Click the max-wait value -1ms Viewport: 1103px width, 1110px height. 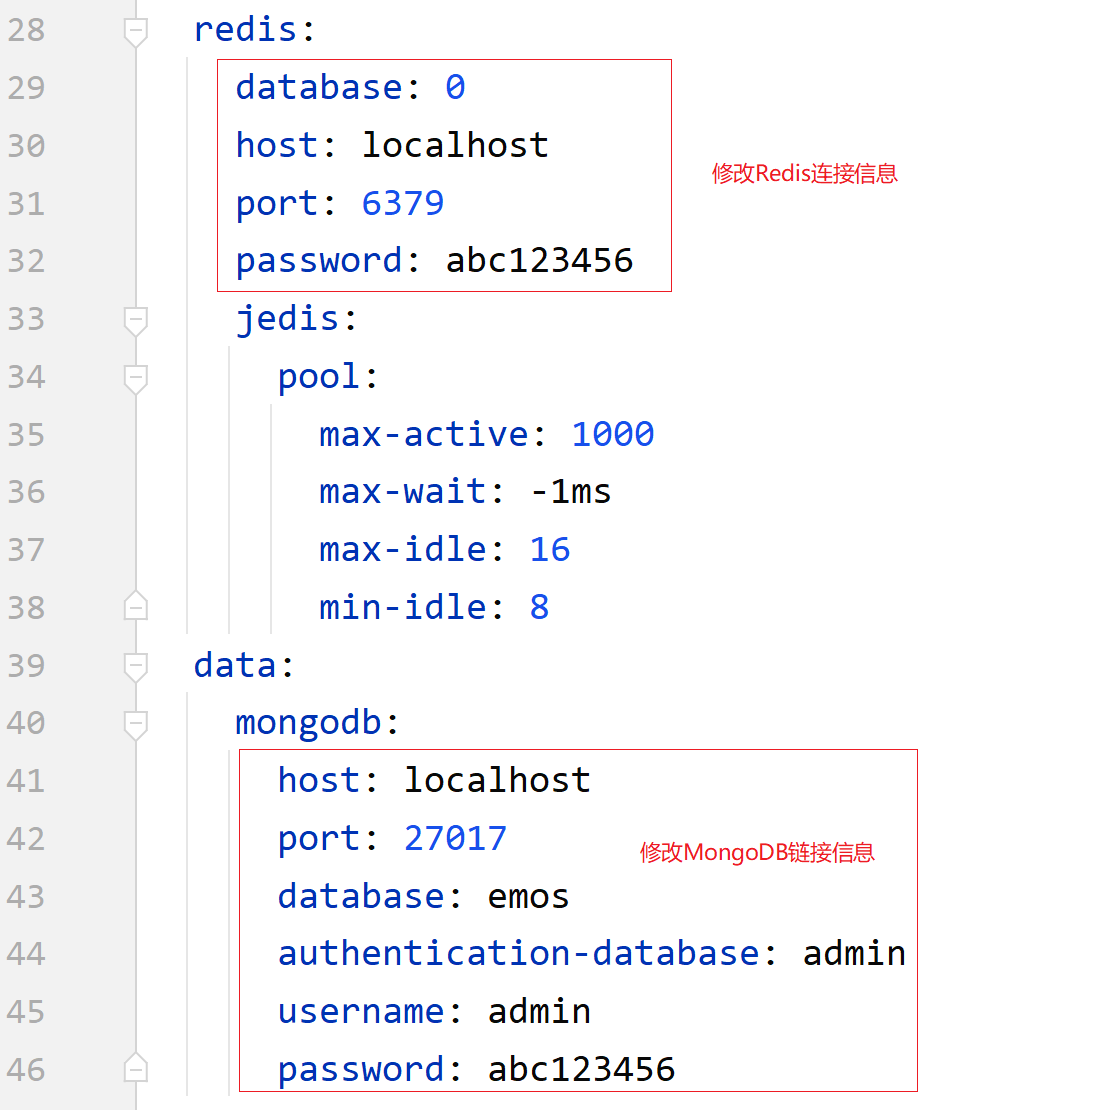tap(570, 492)
